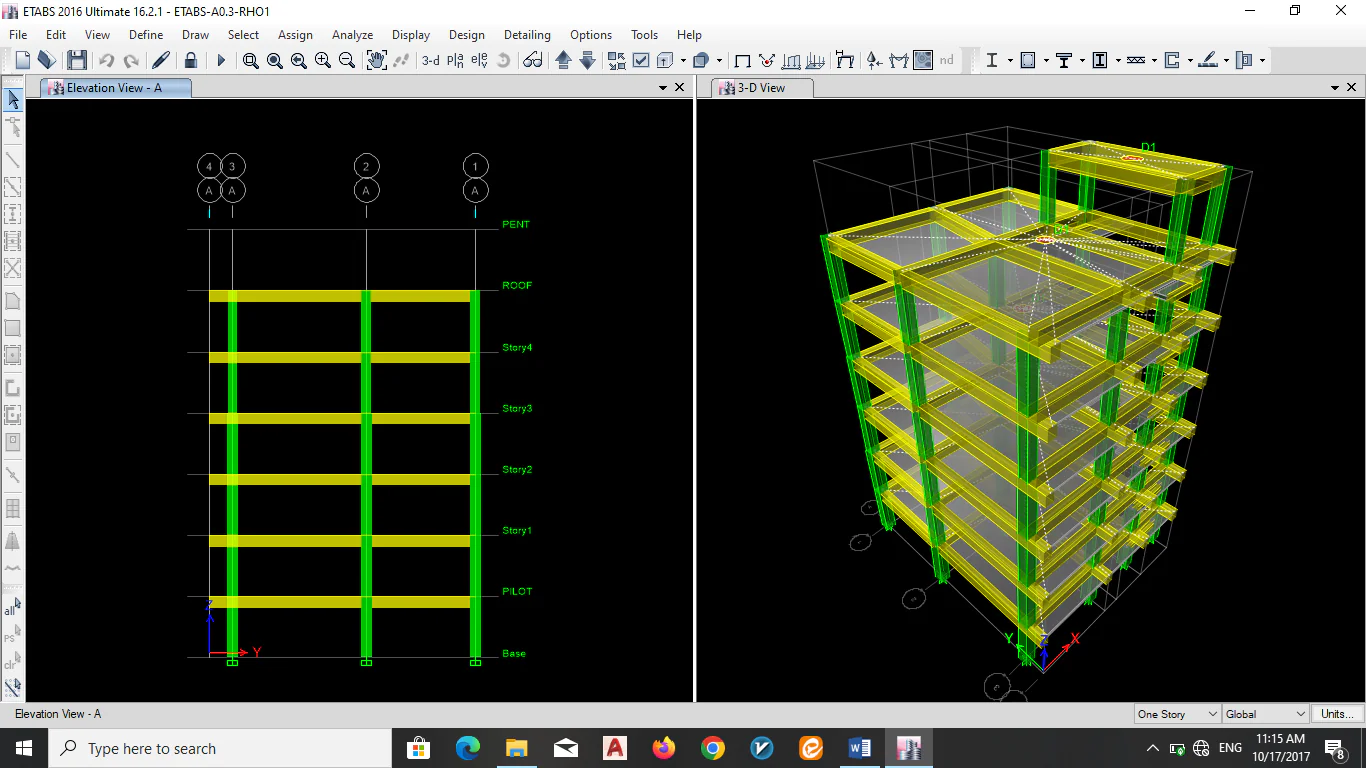Open the Global coordinate system dropdown
The width and height of the screenshot is (1366, 768).
[1265, 714]
